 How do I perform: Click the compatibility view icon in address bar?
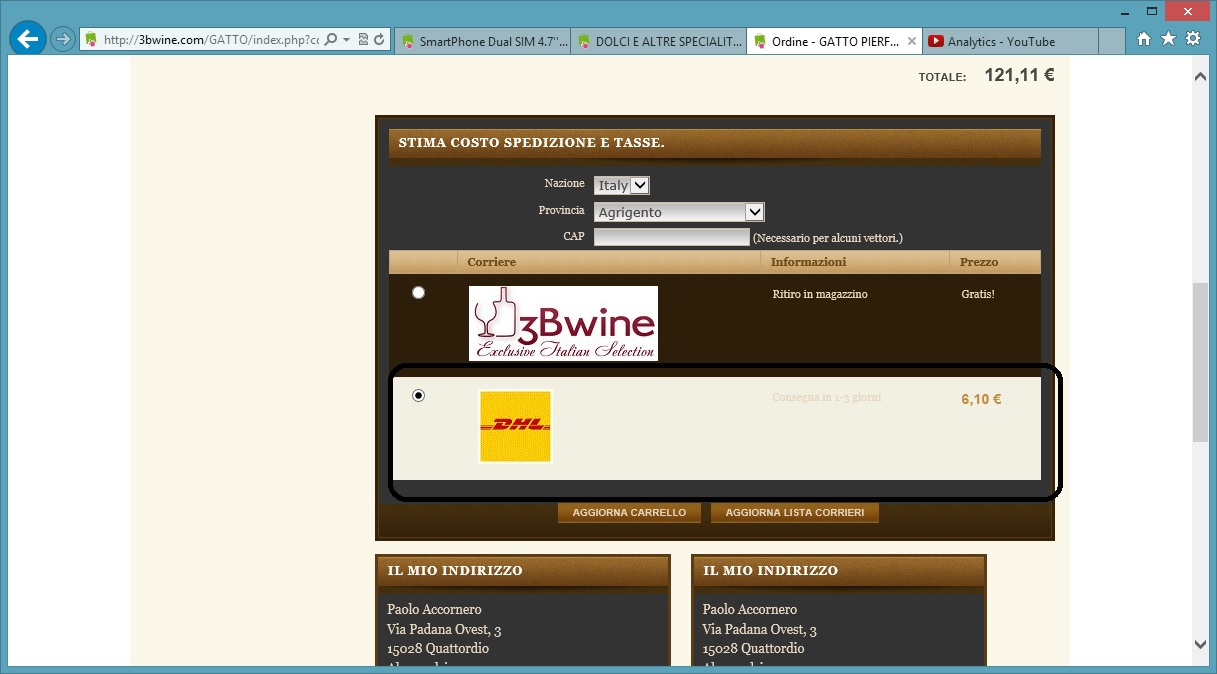(362, 40)
